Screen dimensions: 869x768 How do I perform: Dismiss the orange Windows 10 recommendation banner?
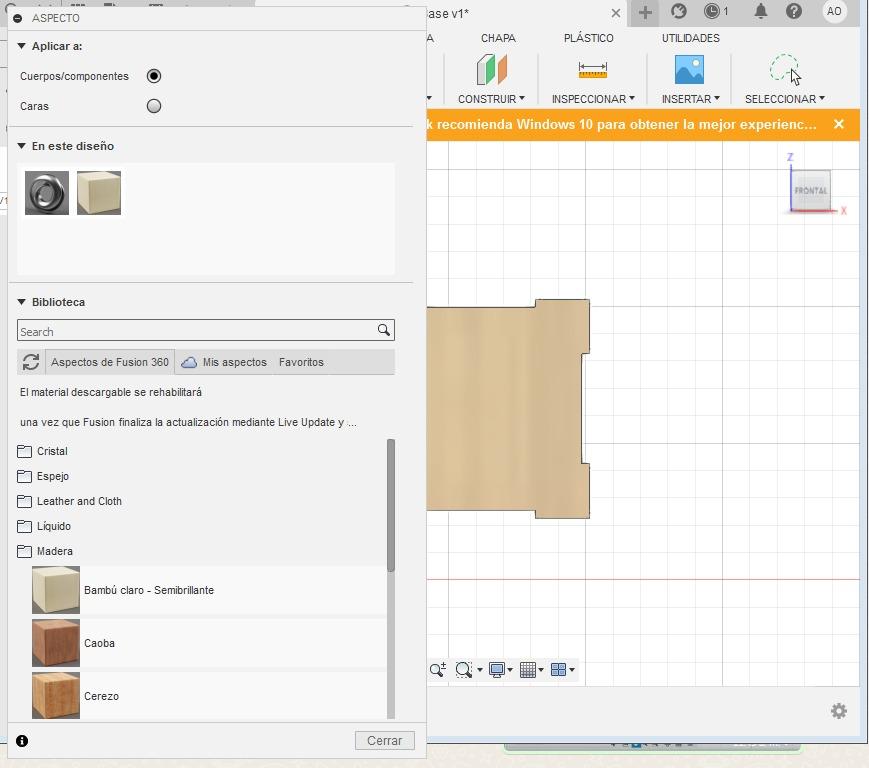[838, 125]
